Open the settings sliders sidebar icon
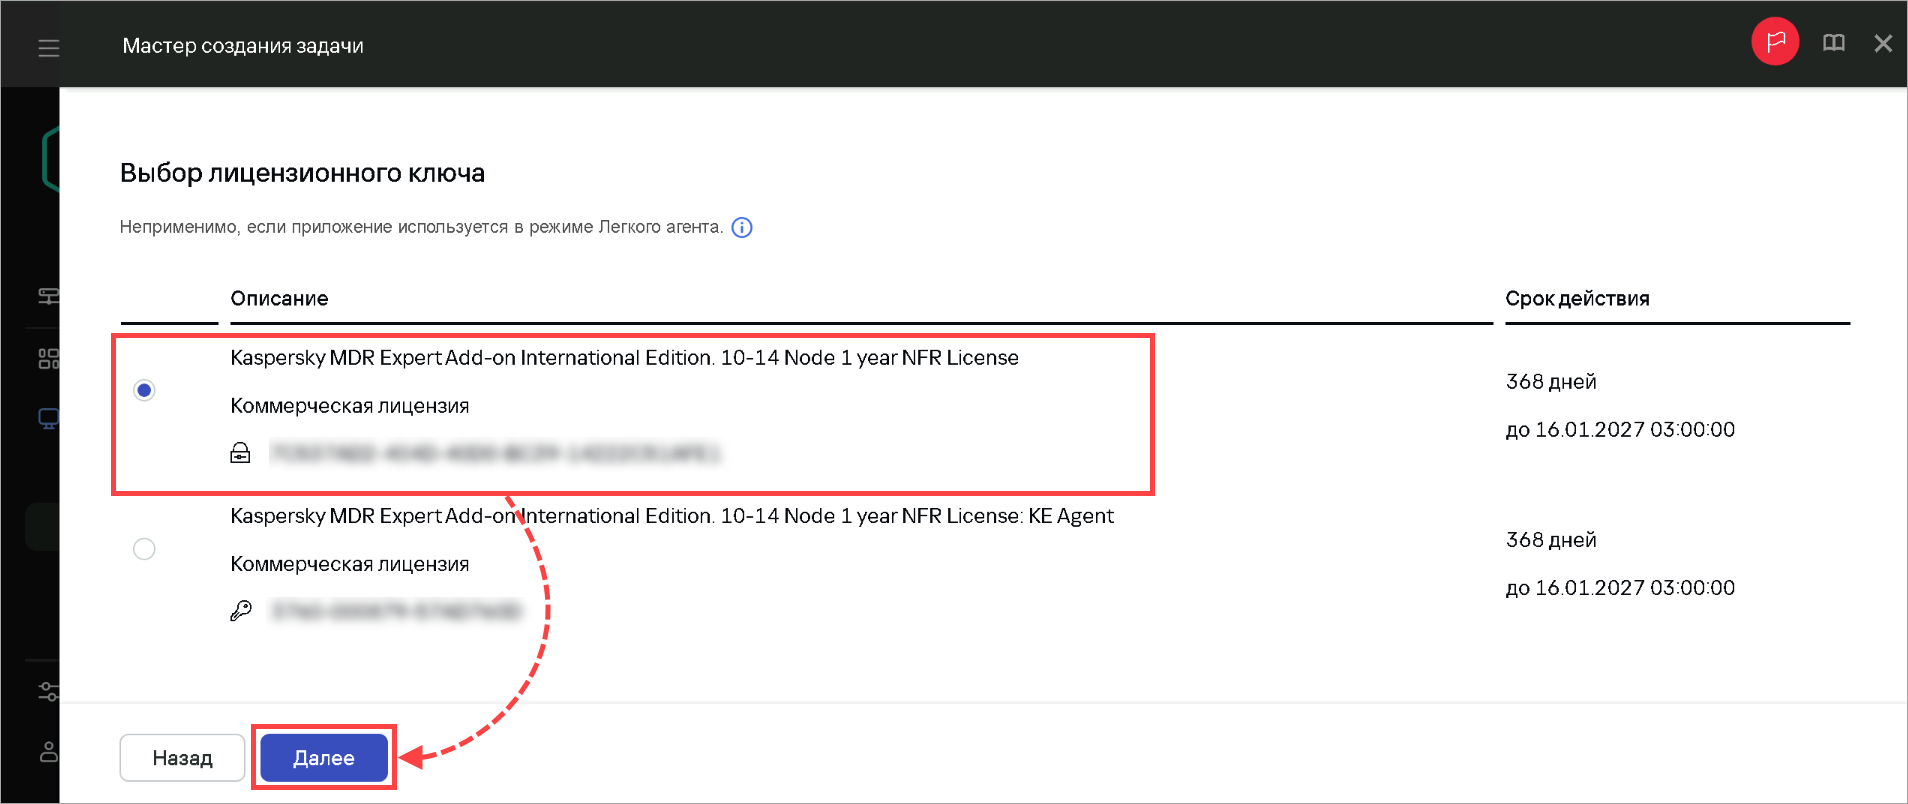1908x804 pixels. tap(48, 691)
